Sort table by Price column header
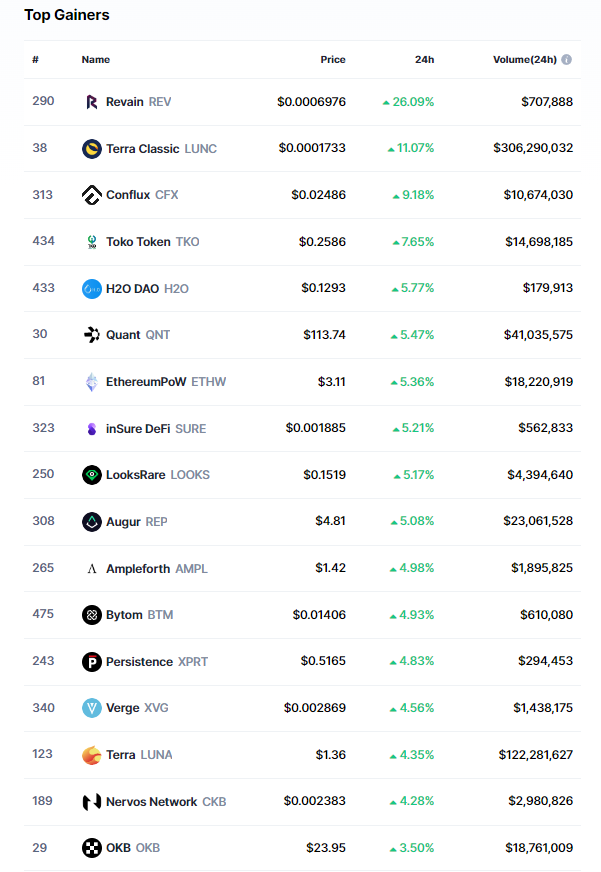Viewport: 601px width, 872px height. tap(333, 60)
